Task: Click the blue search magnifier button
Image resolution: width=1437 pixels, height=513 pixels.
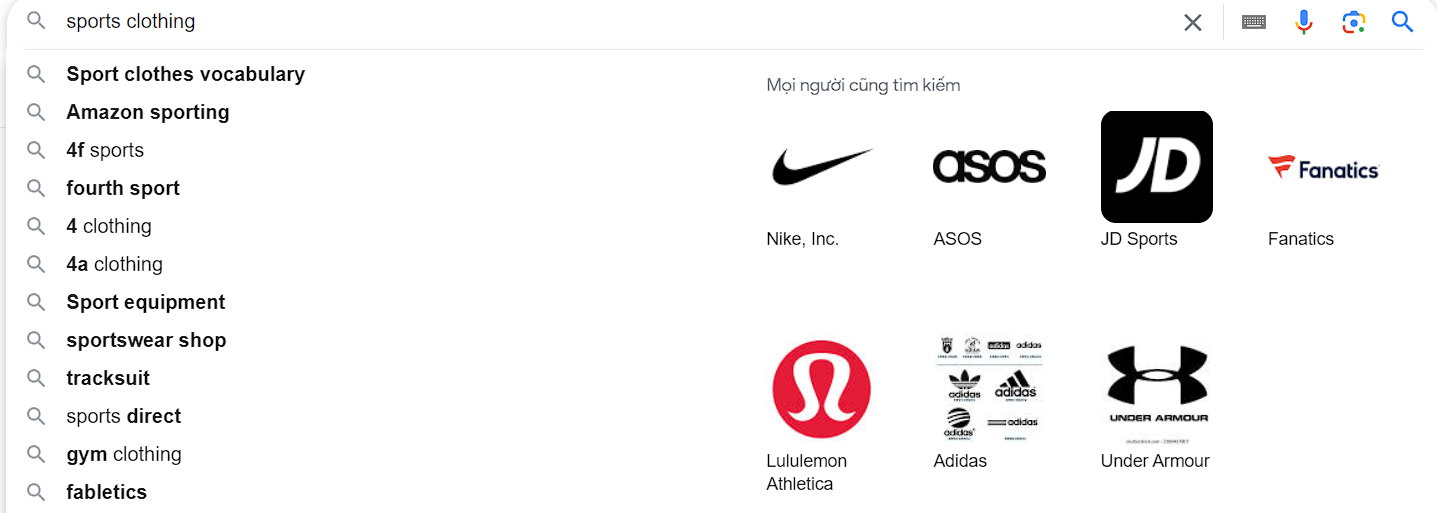Action: (1403, 22)
